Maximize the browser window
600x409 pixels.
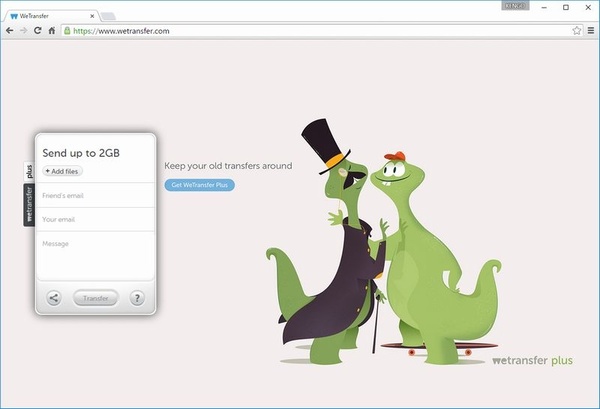click(x=566, y=7)
